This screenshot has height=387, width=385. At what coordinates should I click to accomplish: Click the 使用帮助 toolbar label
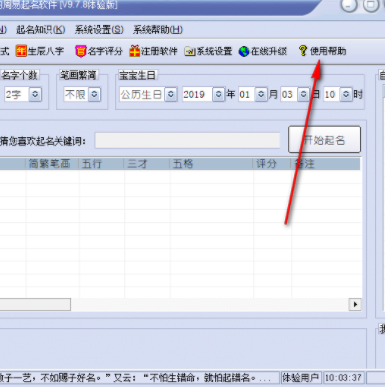point(328,51)
